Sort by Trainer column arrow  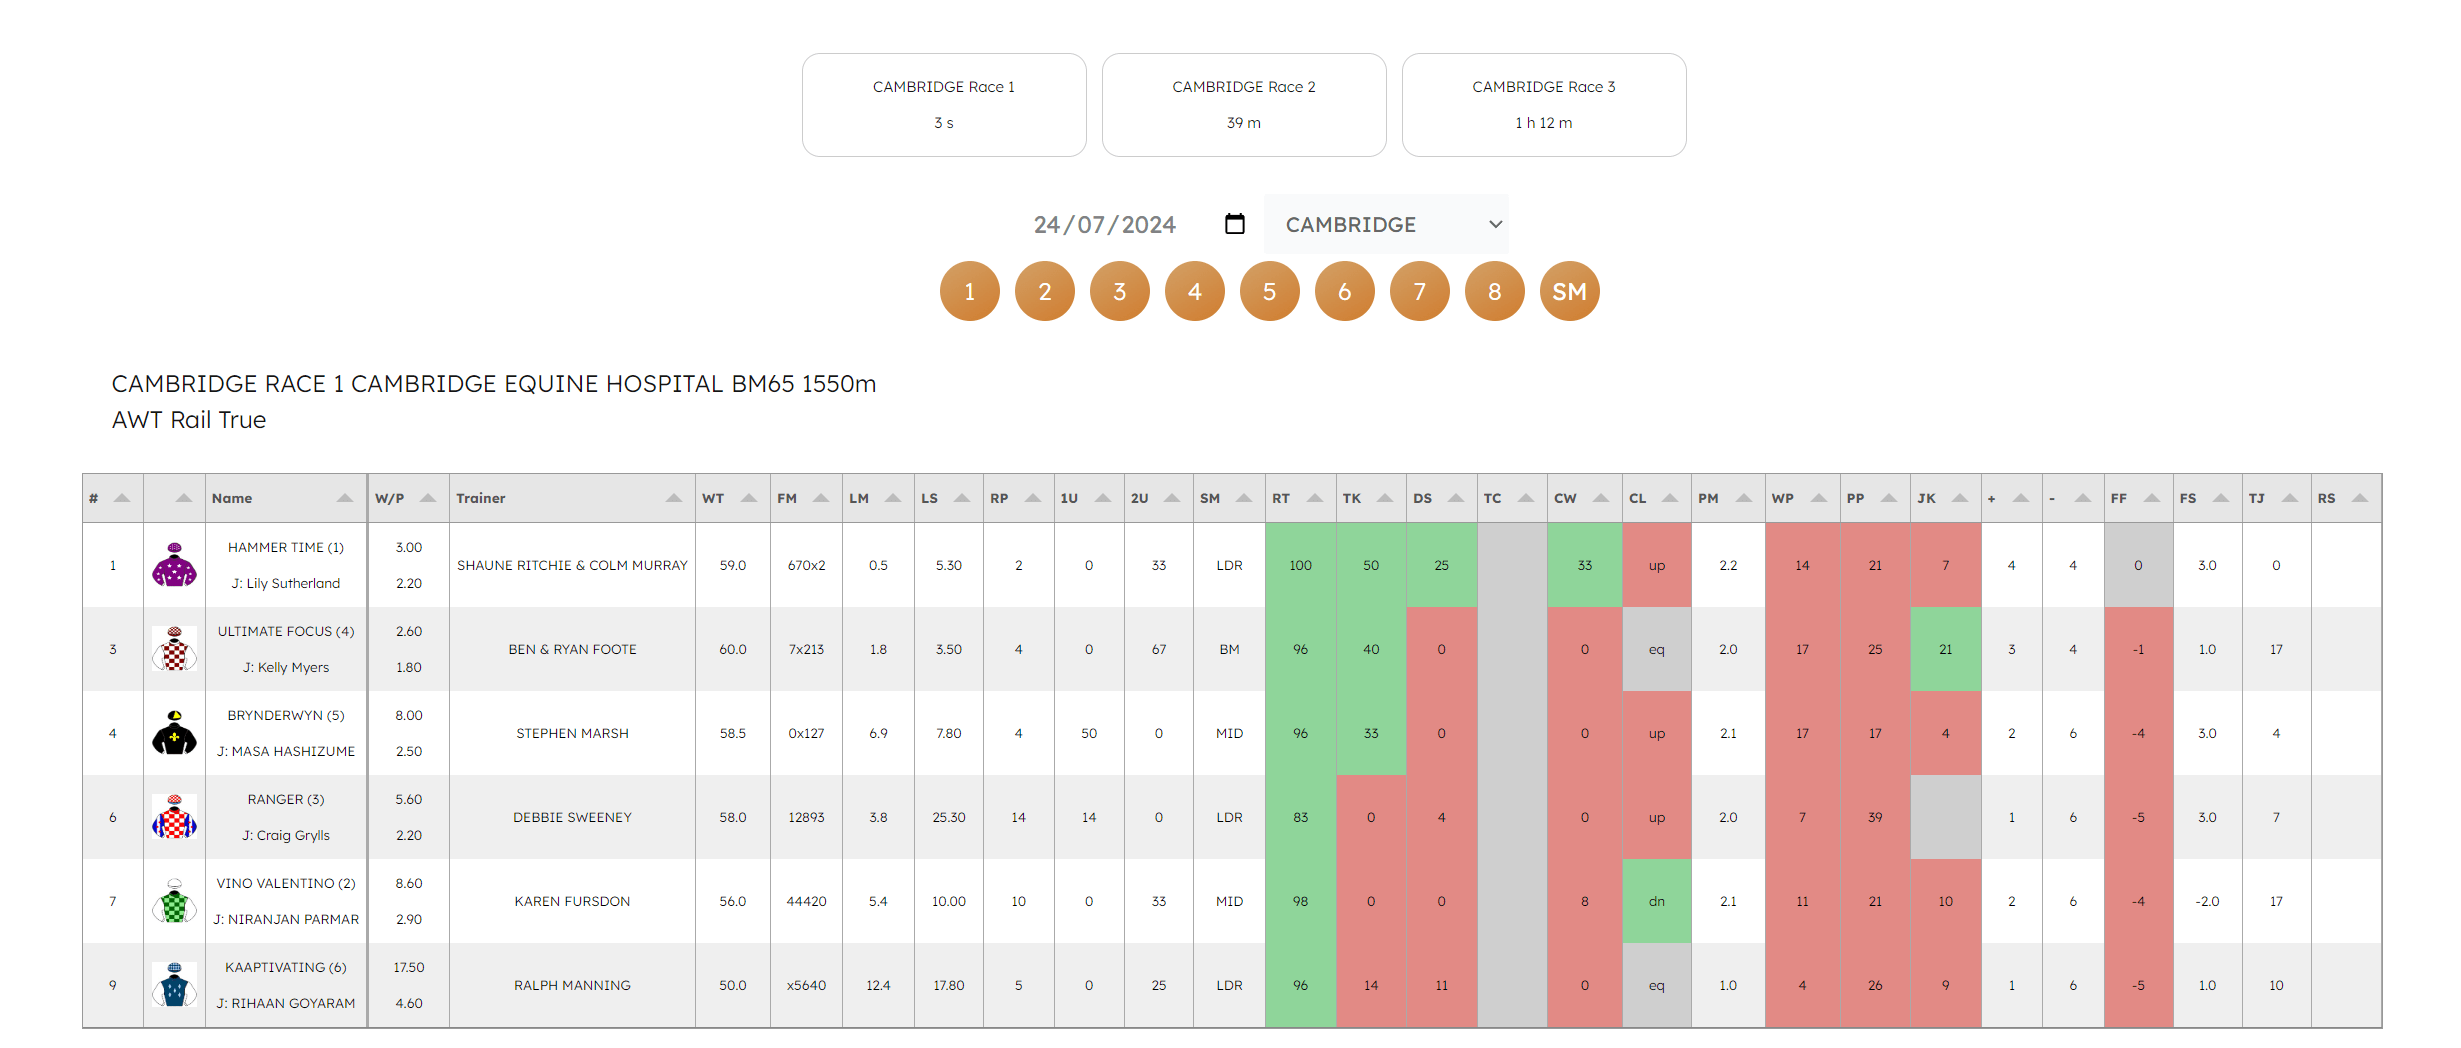pyautogui.click(x=673, y=498)
